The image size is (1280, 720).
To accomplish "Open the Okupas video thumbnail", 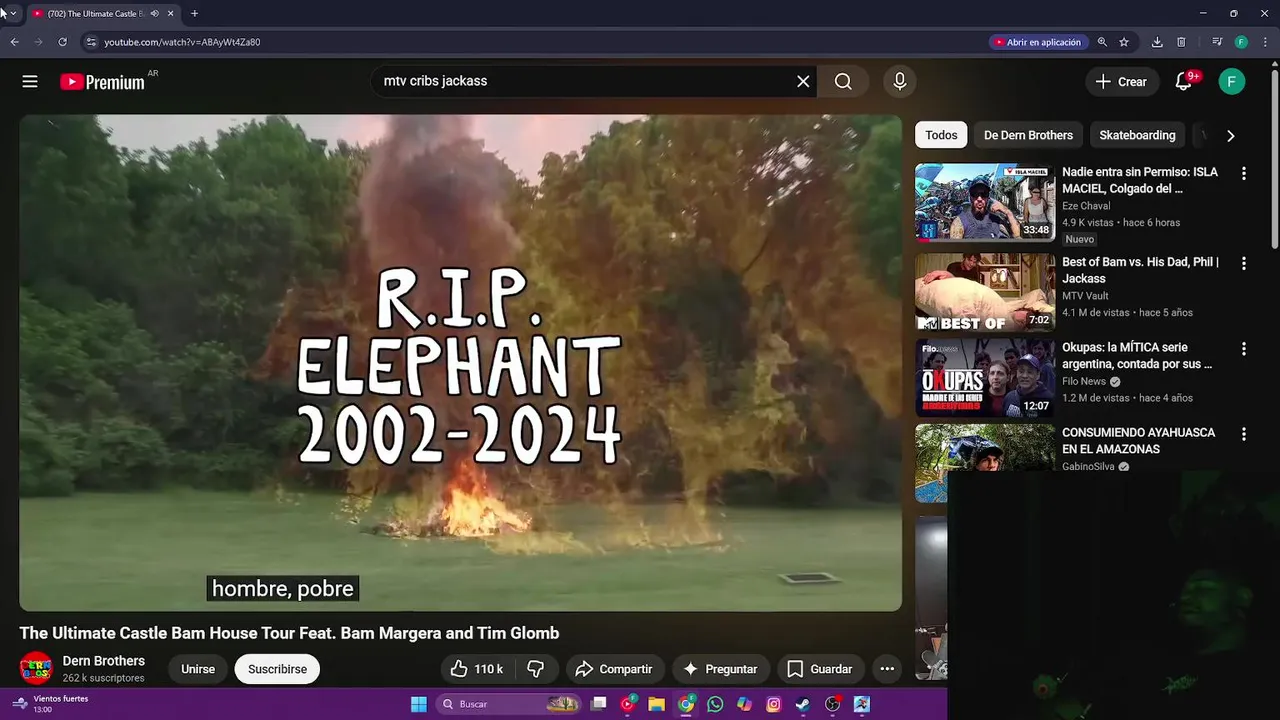I will coord(985,378).
